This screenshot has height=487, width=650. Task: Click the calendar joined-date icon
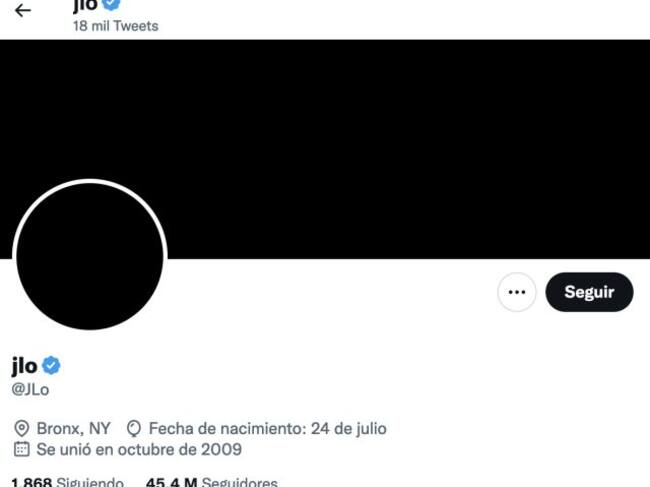(22, 449)
